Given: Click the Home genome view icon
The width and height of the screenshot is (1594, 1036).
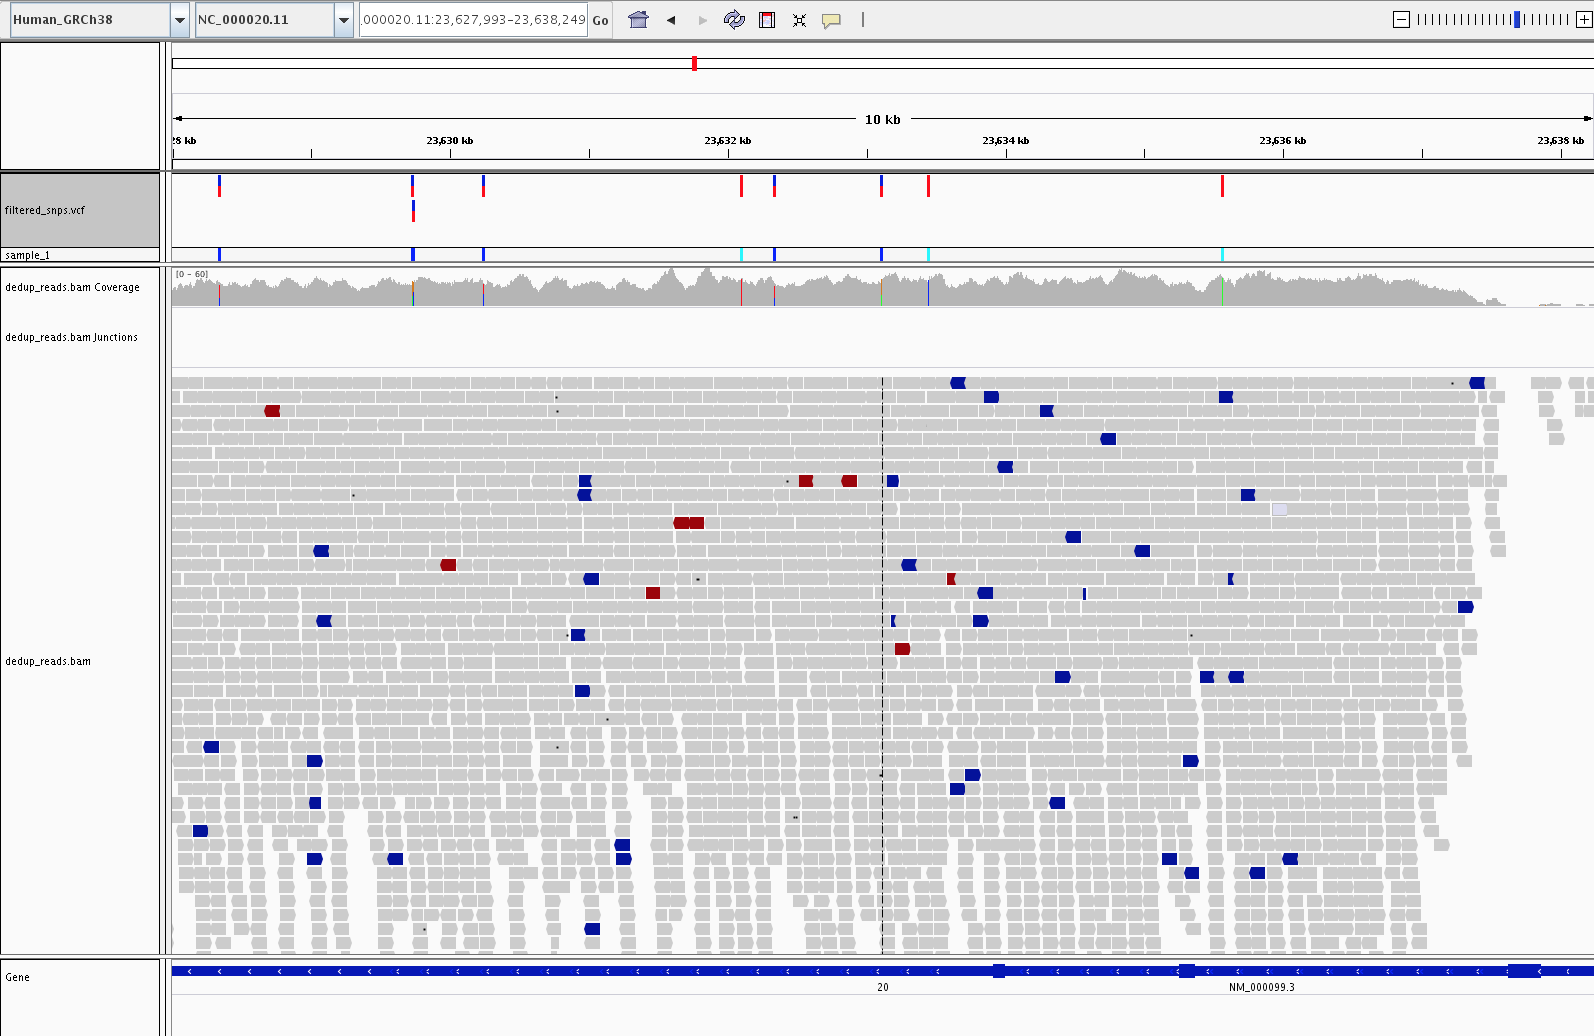Looking at the screenshot, I should click(x=638, y=20).
